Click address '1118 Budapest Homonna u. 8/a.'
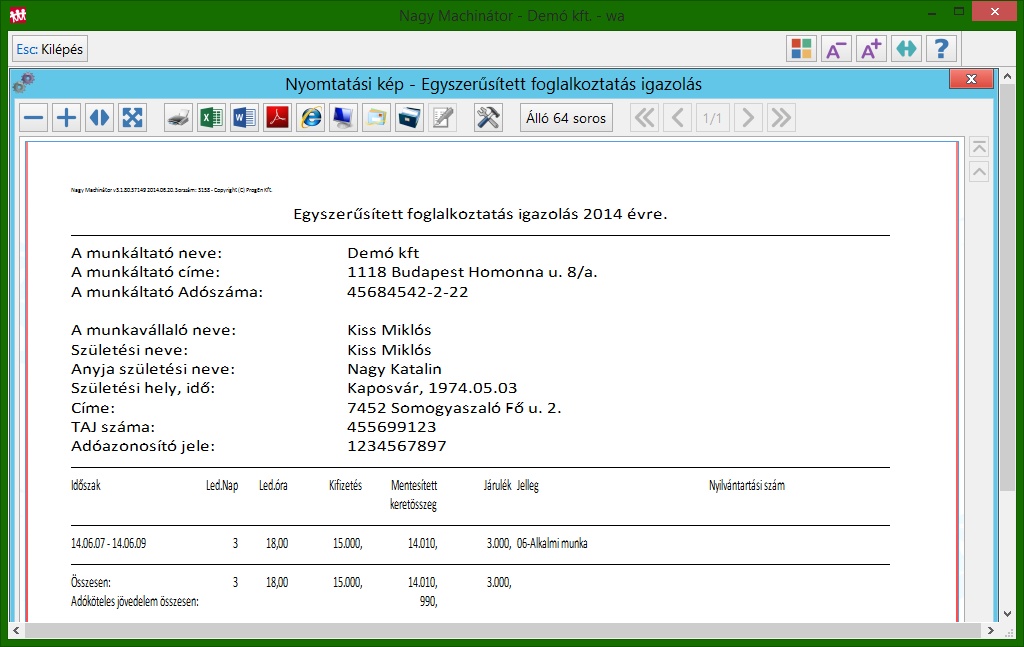Viewport: 1024px width, 647px height. pos(472,272)
